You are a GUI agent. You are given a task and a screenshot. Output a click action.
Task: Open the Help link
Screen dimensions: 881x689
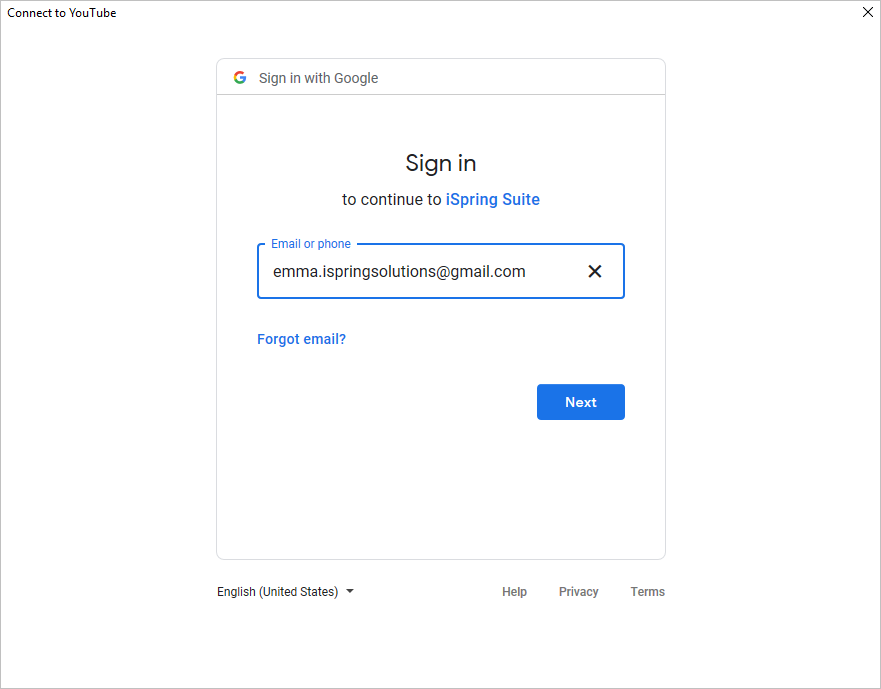(x=514, y=591)
